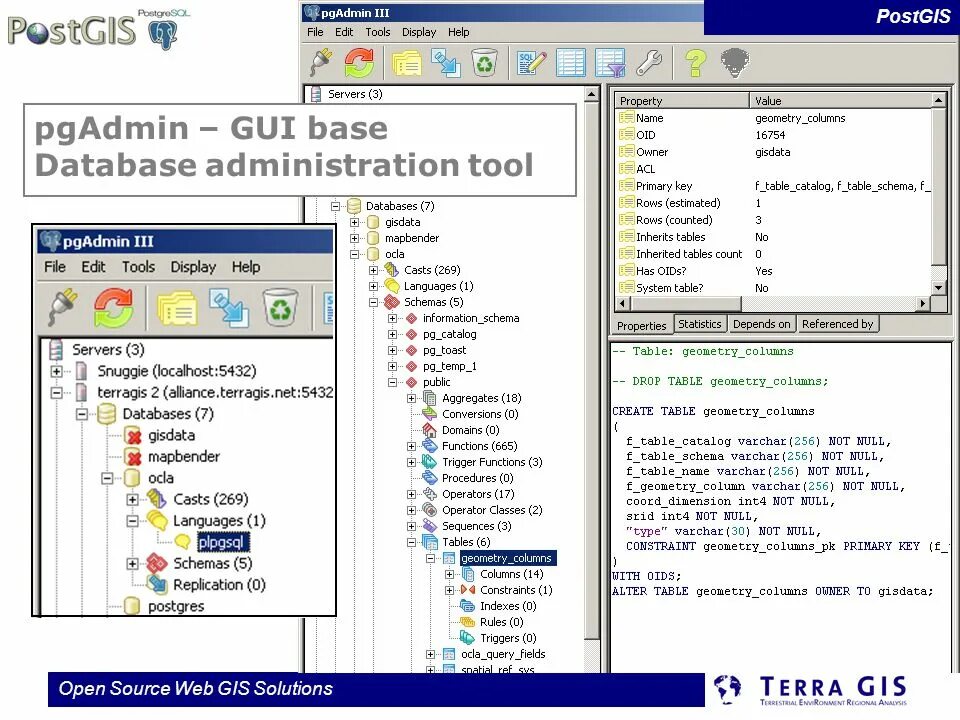
Task: Click the filtered data funnel icon
Action: pos(610,63)
